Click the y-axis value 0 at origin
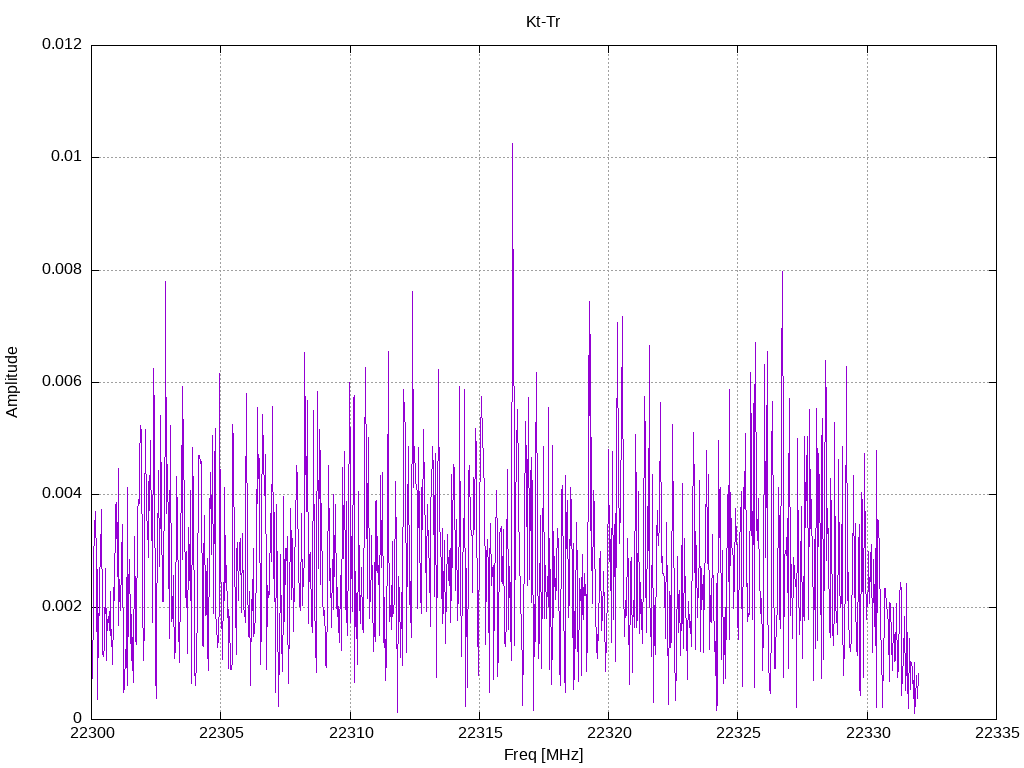Screen dimensions: 1024x768 point(78,719)
